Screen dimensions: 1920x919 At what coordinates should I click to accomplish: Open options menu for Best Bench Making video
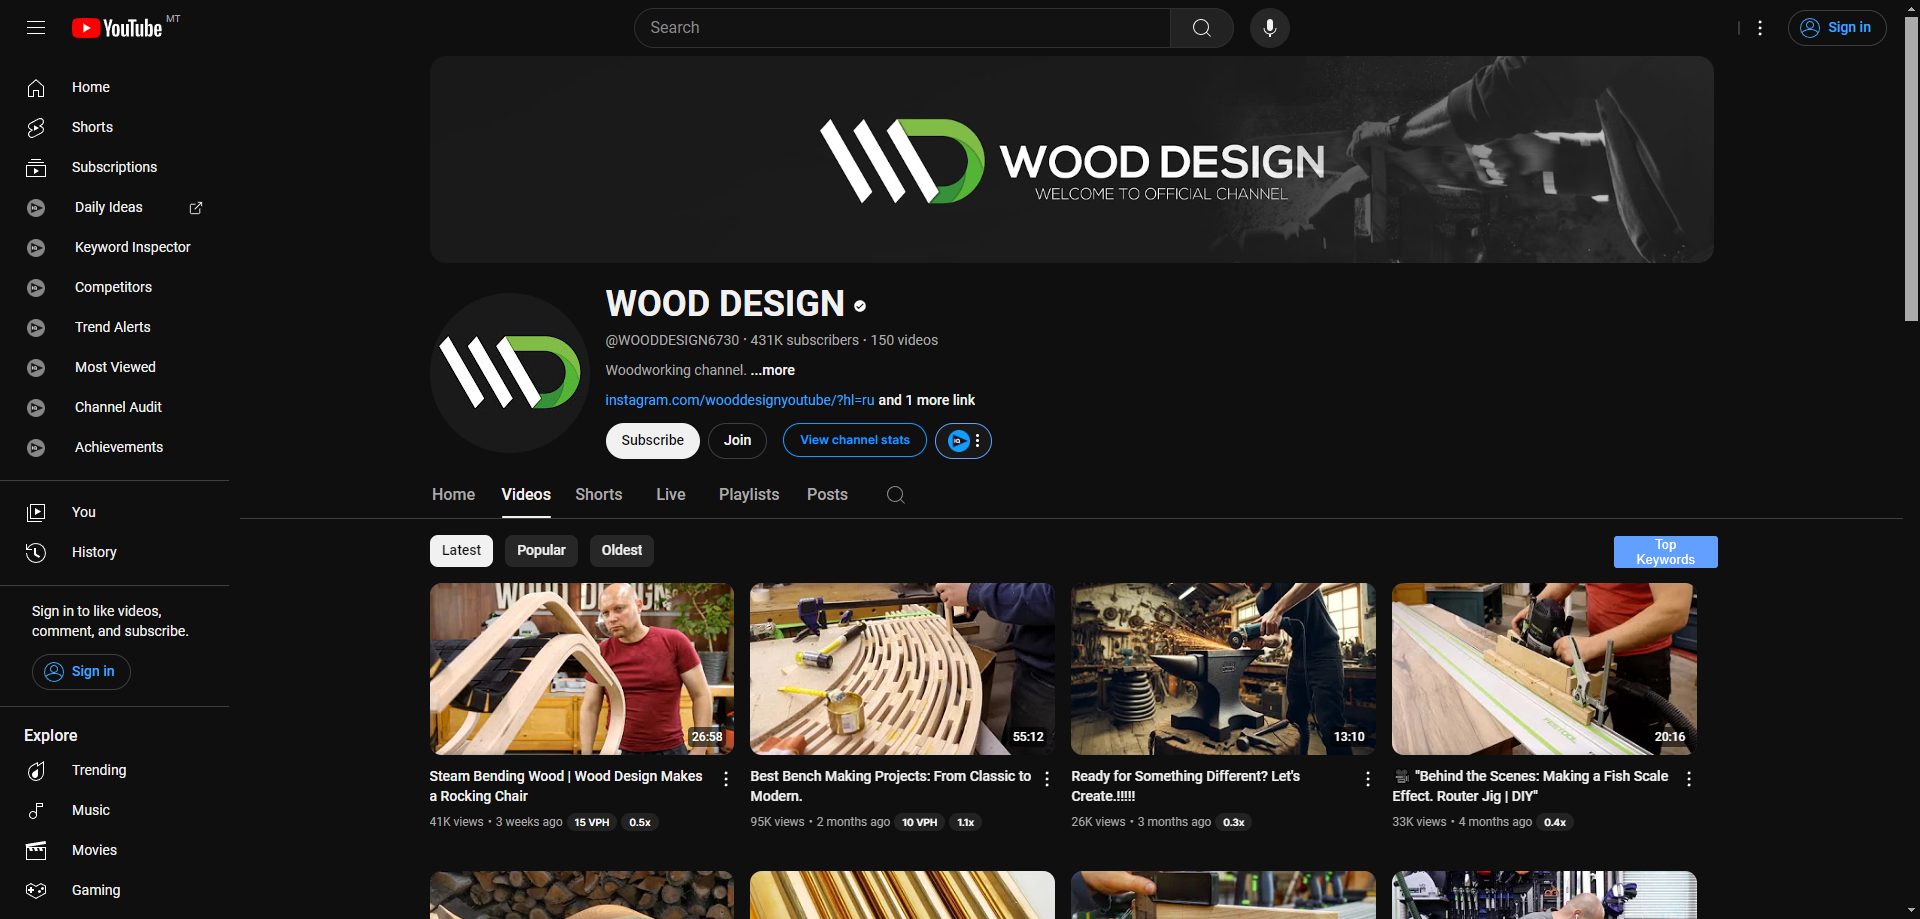[1047, 779]
